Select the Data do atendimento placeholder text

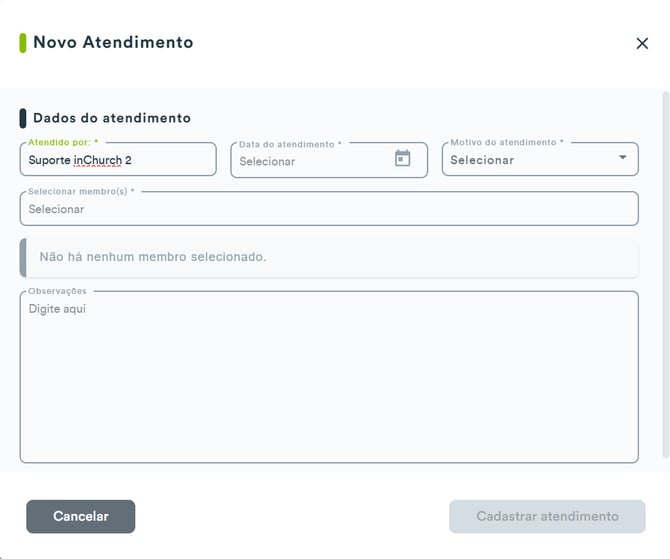(x=267, y=162)
